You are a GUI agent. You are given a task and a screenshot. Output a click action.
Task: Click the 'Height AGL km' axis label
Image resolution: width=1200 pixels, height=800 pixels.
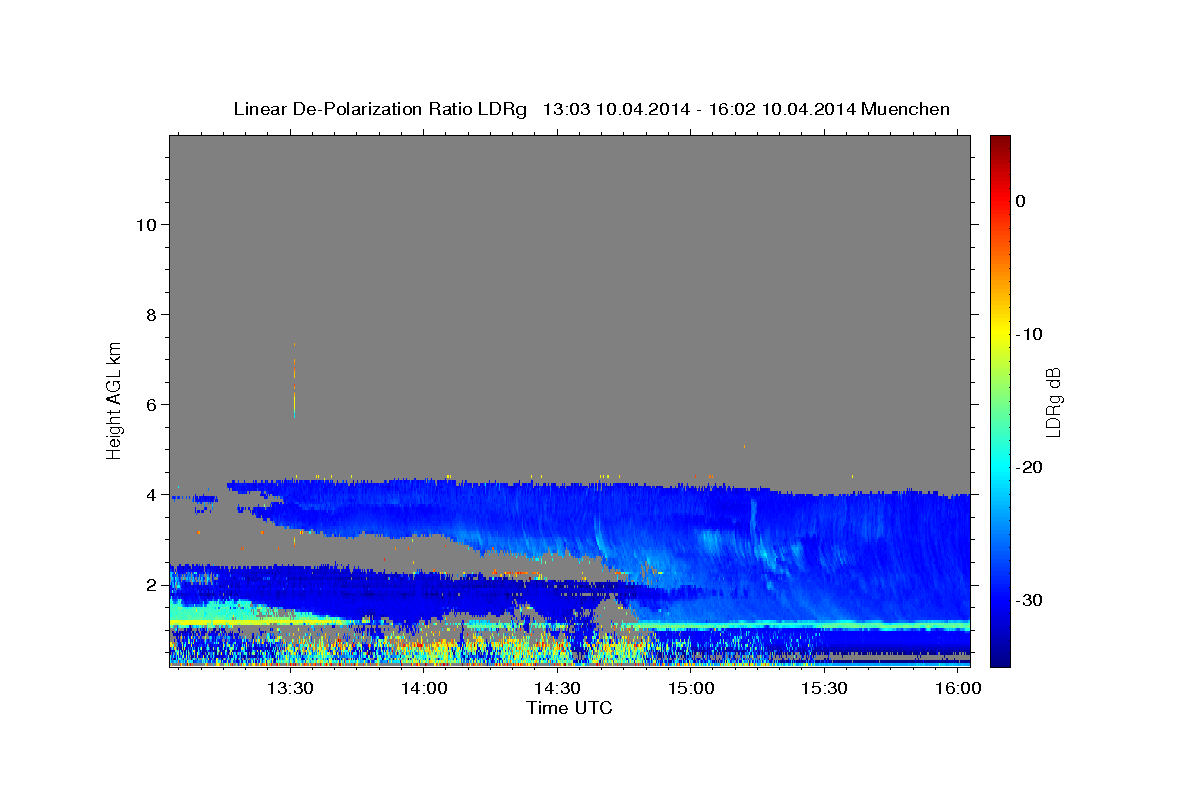tap(114, 399)
